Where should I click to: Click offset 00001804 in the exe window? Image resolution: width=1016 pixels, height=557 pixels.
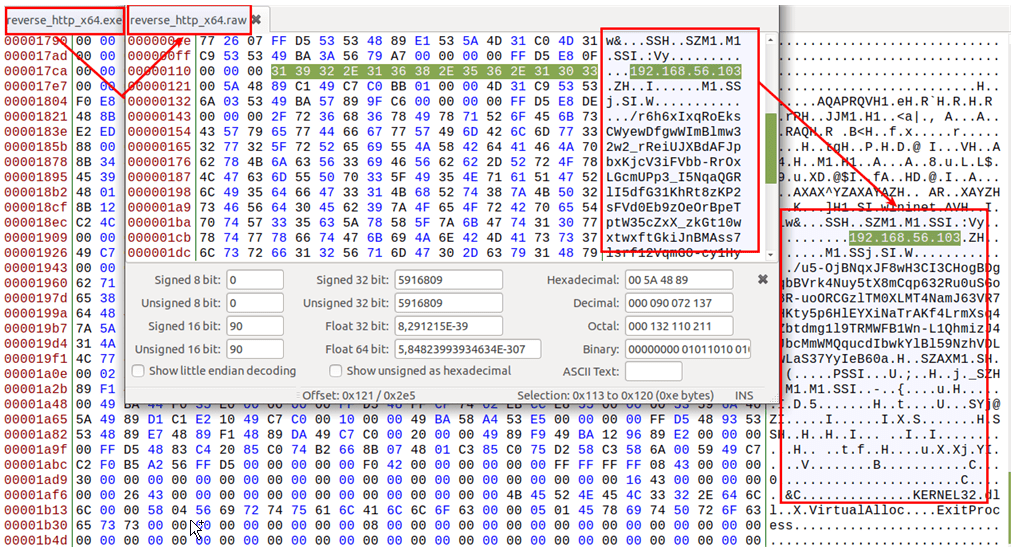point(36,102)
